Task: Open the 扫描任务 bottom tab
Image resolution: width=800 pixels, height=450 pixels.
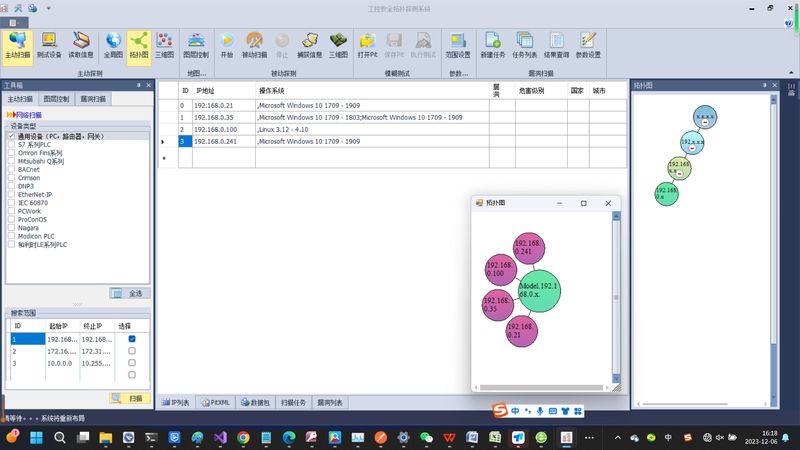Action: click(x=293, y=403)
